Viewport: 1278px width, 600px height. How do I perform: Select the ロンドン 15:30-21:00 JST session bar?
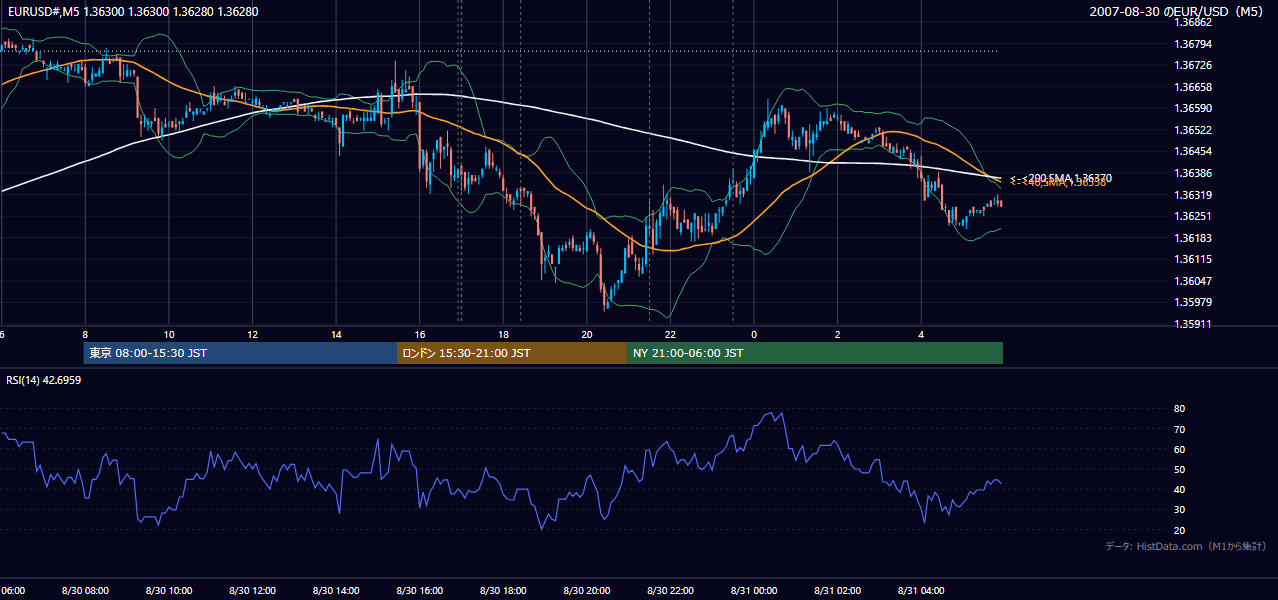(x=512, y=353)
